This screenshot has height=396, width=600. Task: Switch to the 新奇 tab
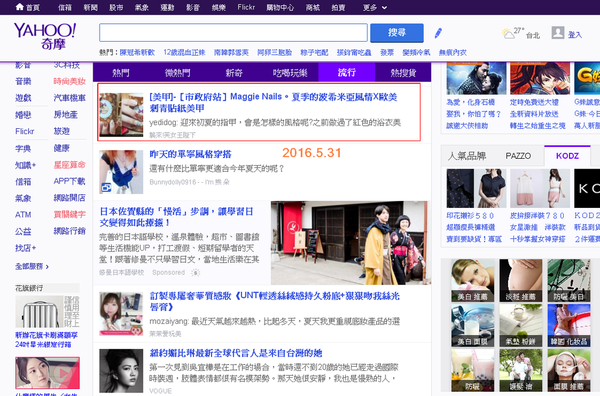[x=234, y=72]
